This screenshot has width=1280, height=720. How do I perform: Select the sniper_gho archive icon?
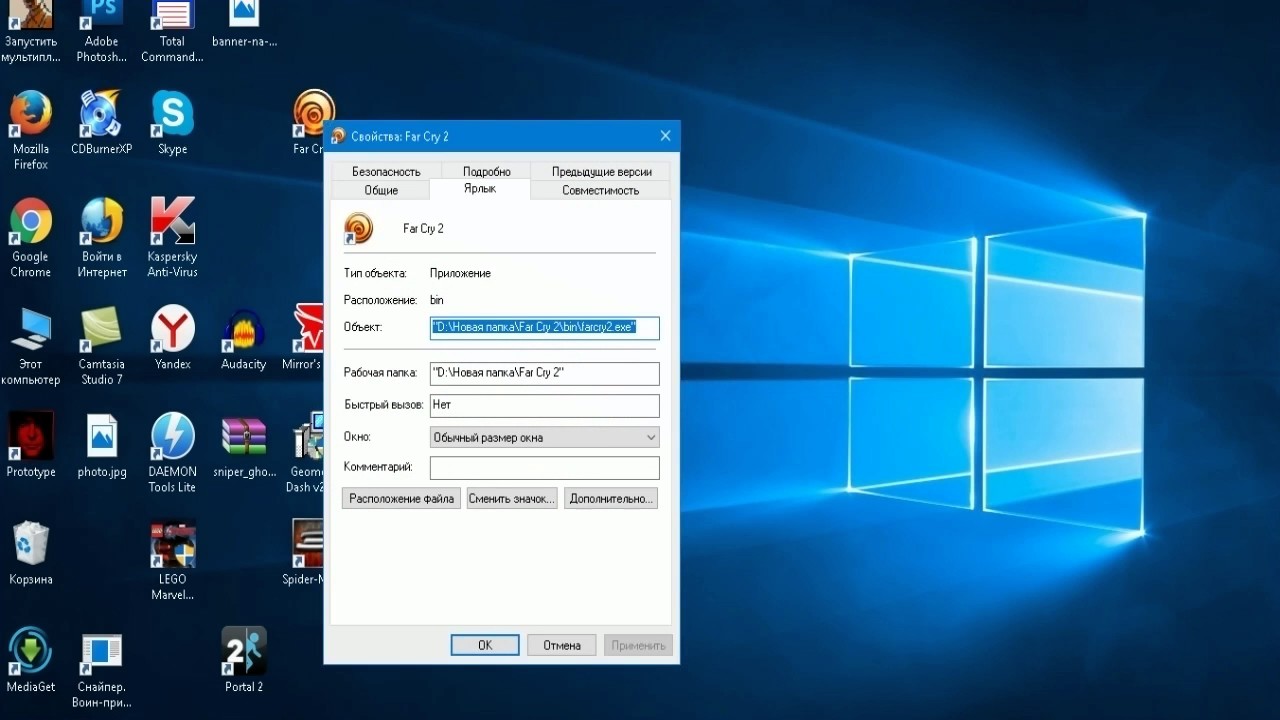(x=244, y=446)
